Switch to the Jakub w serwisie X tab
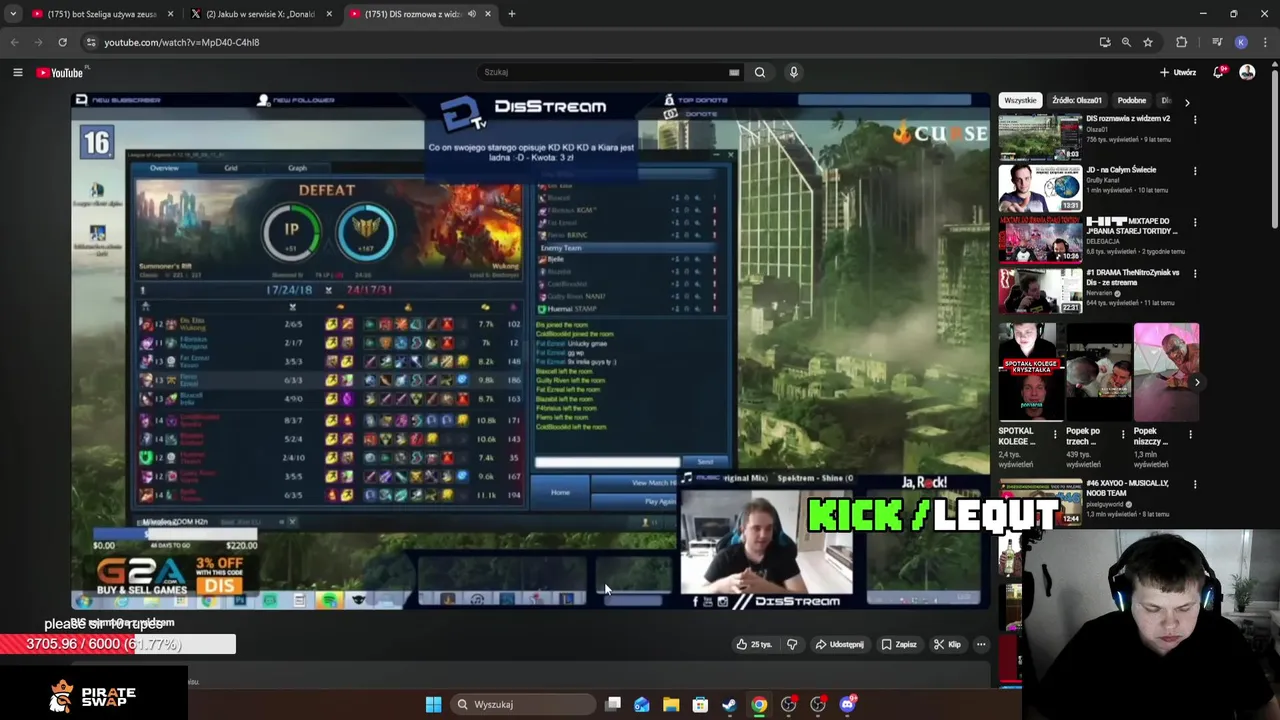 (x=260, y=14)
